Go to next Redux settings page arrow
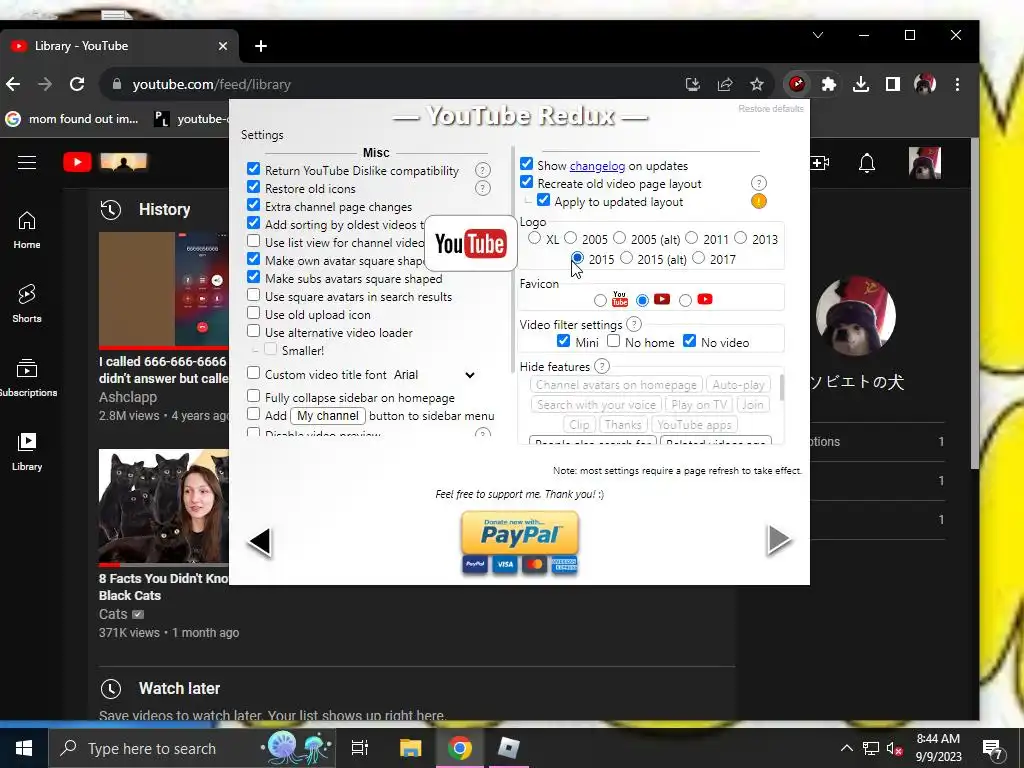Image resolution: width=1024 pixels, height=768 pixels. (778, 539)
